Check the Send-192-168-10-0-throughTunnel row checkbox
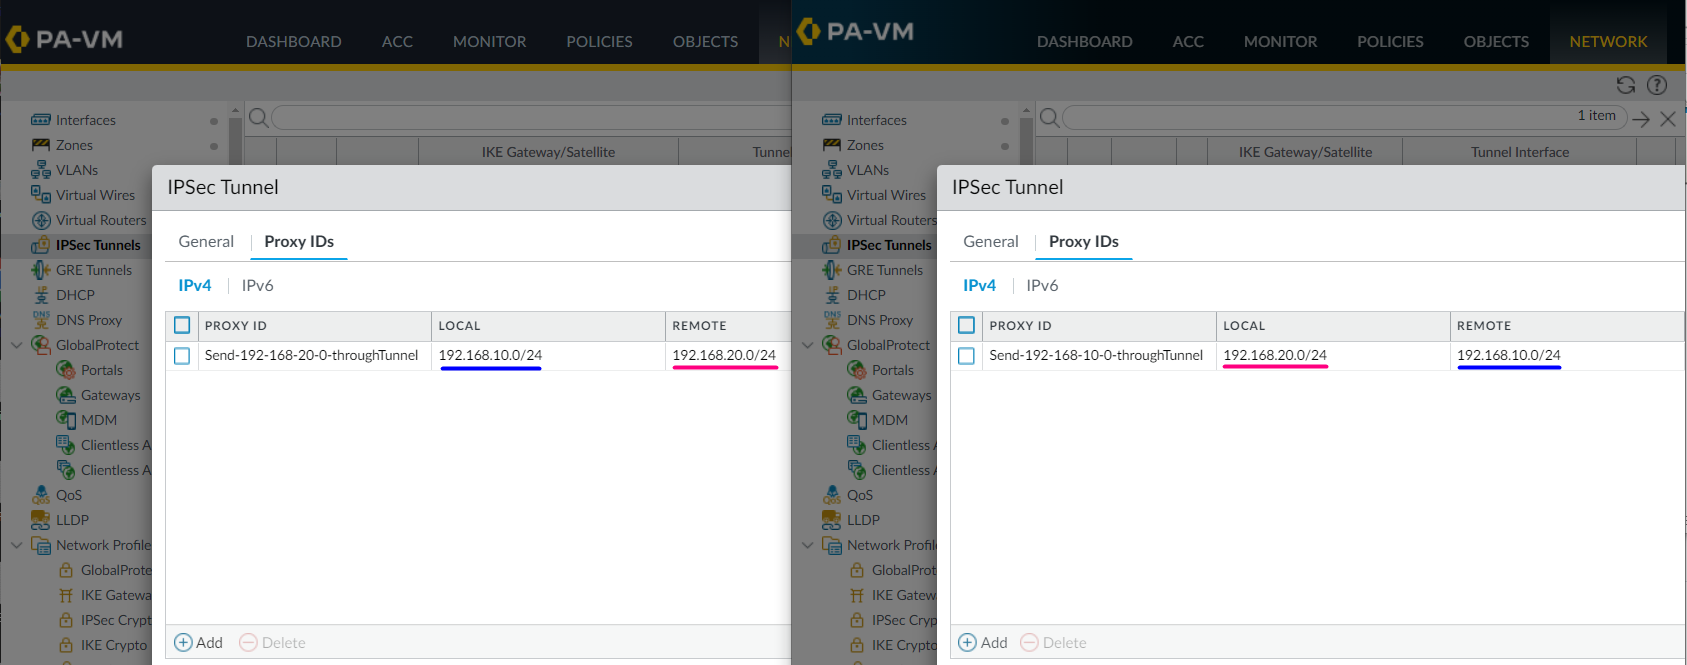This screenshot has height=665, width=1687. 967,356
